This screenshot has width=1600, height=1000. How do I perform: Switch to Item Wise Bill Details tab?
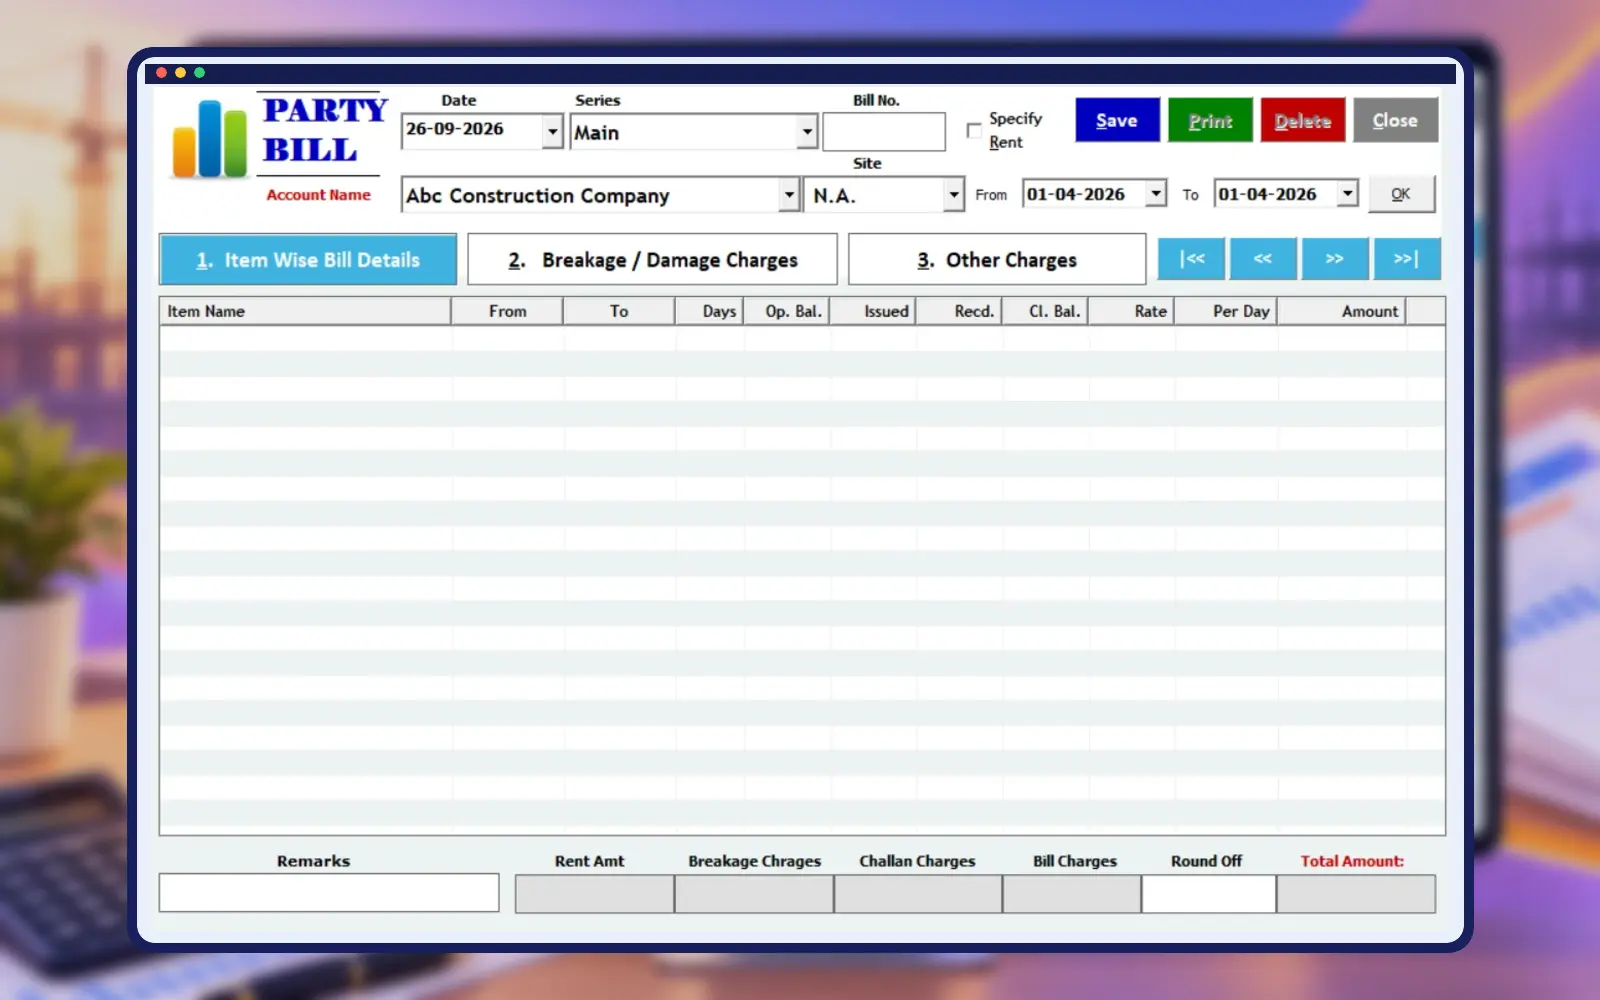308,260
